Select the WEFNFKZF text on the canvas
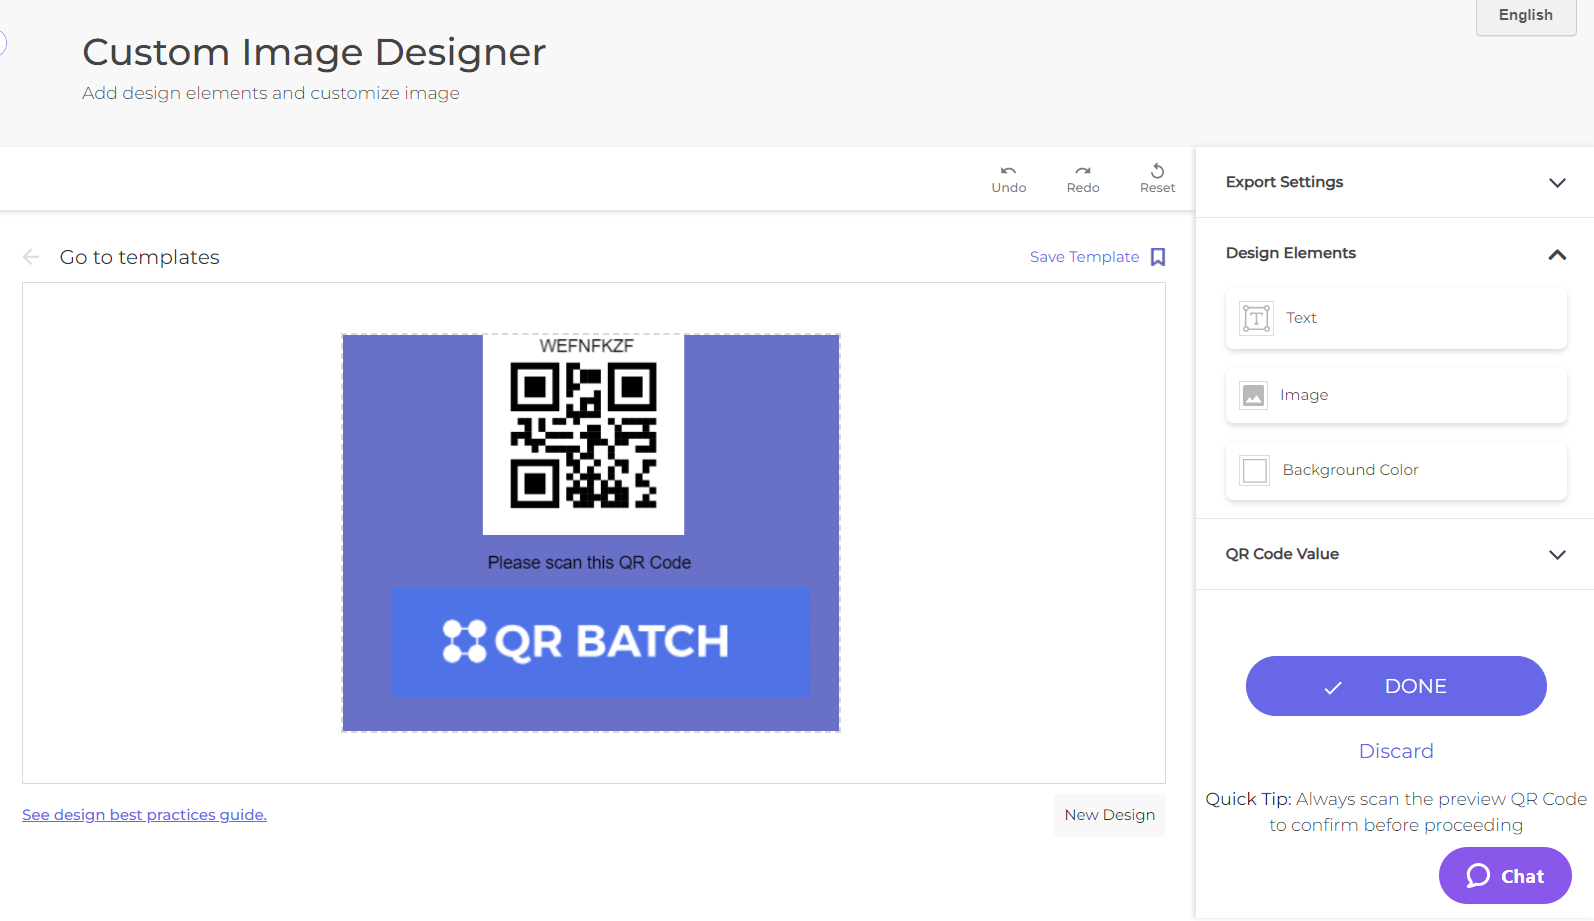The width and height of the screenshot is (1594, 921). [586, 346]
